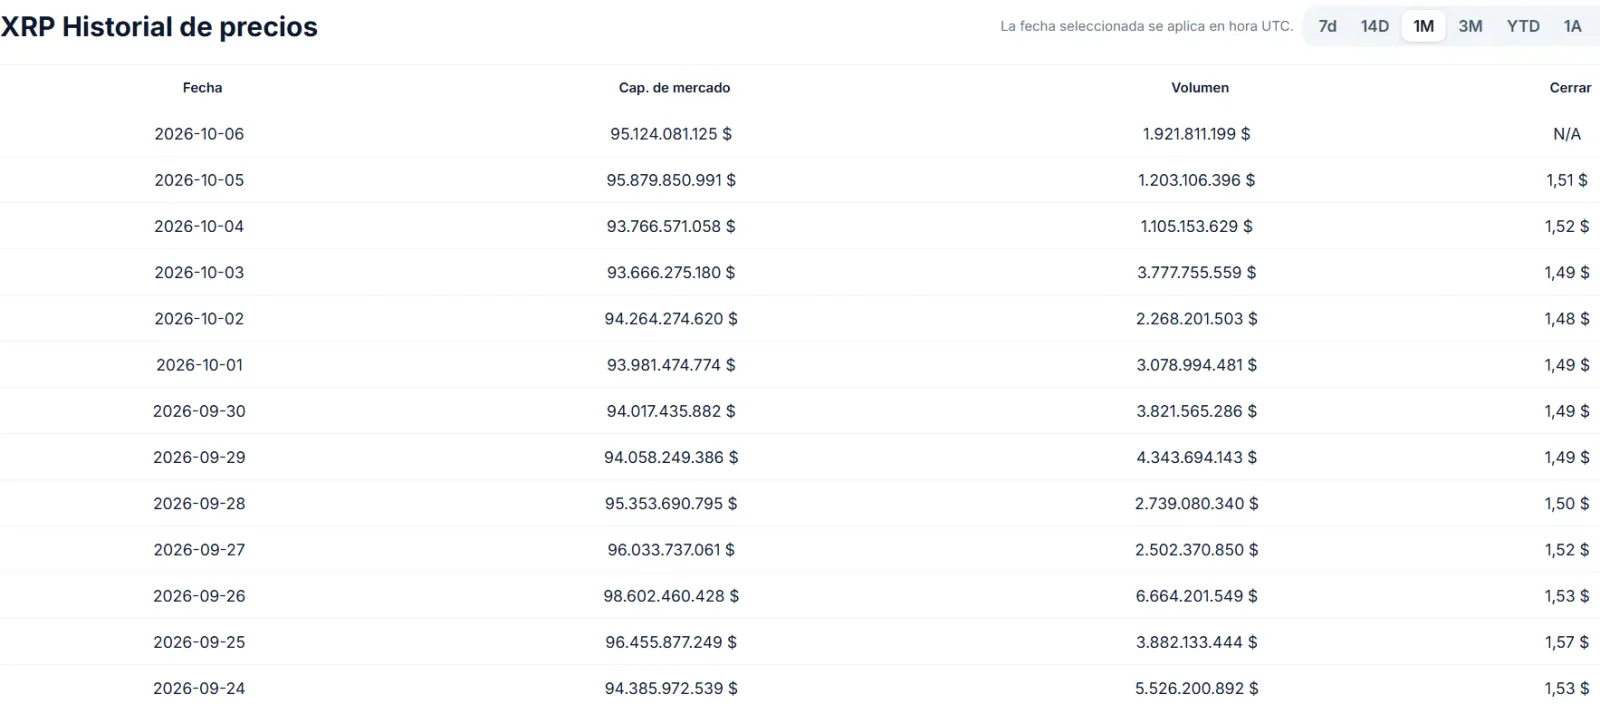Select the 7d time range tab

pos(1327,26)
